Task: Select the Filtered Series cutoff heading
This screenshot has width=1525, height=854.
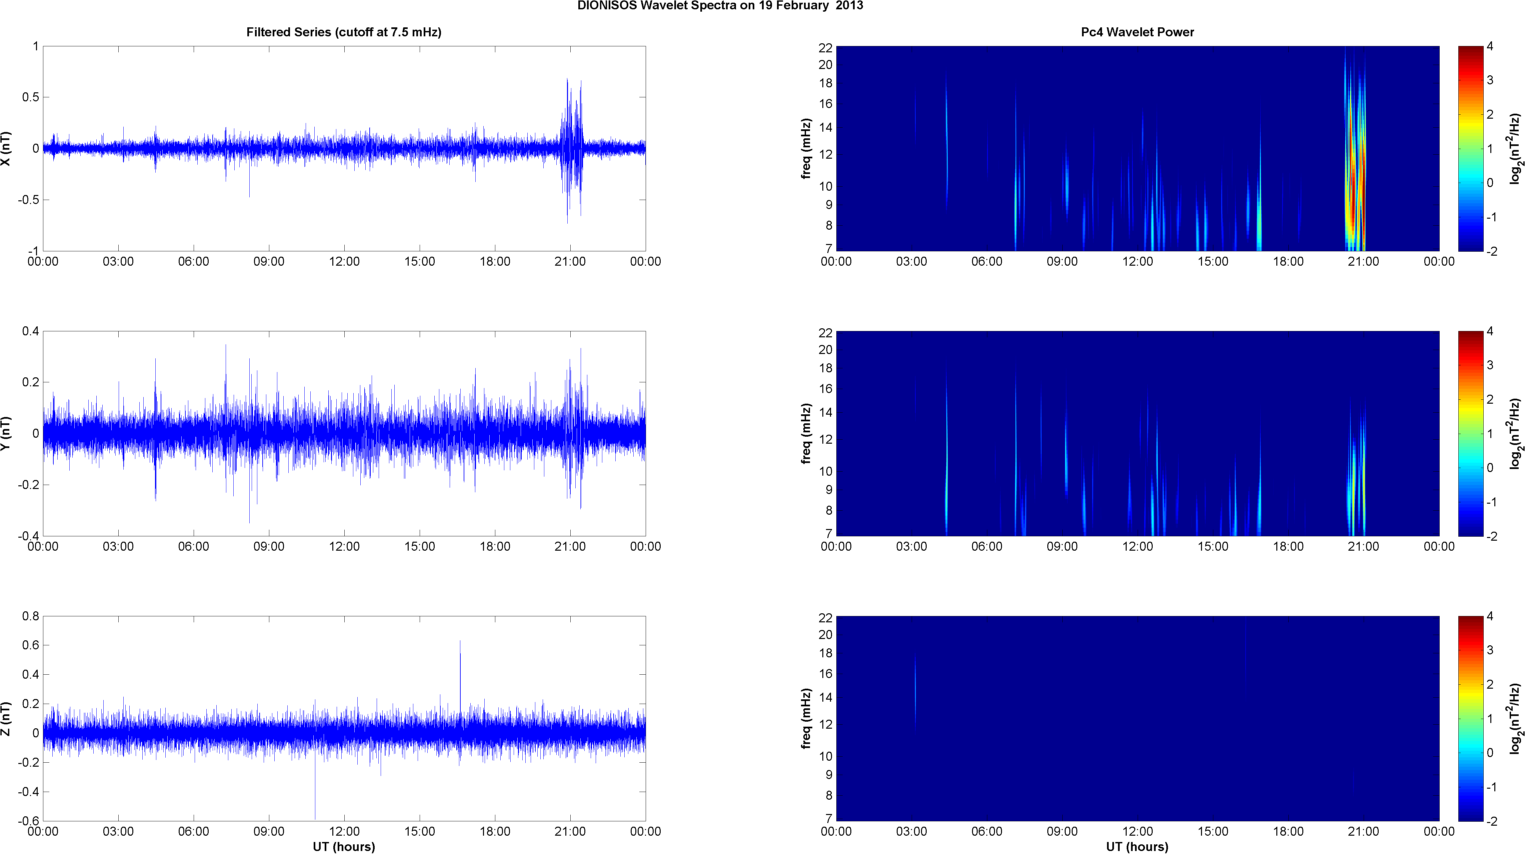Action: coord(343,32)
